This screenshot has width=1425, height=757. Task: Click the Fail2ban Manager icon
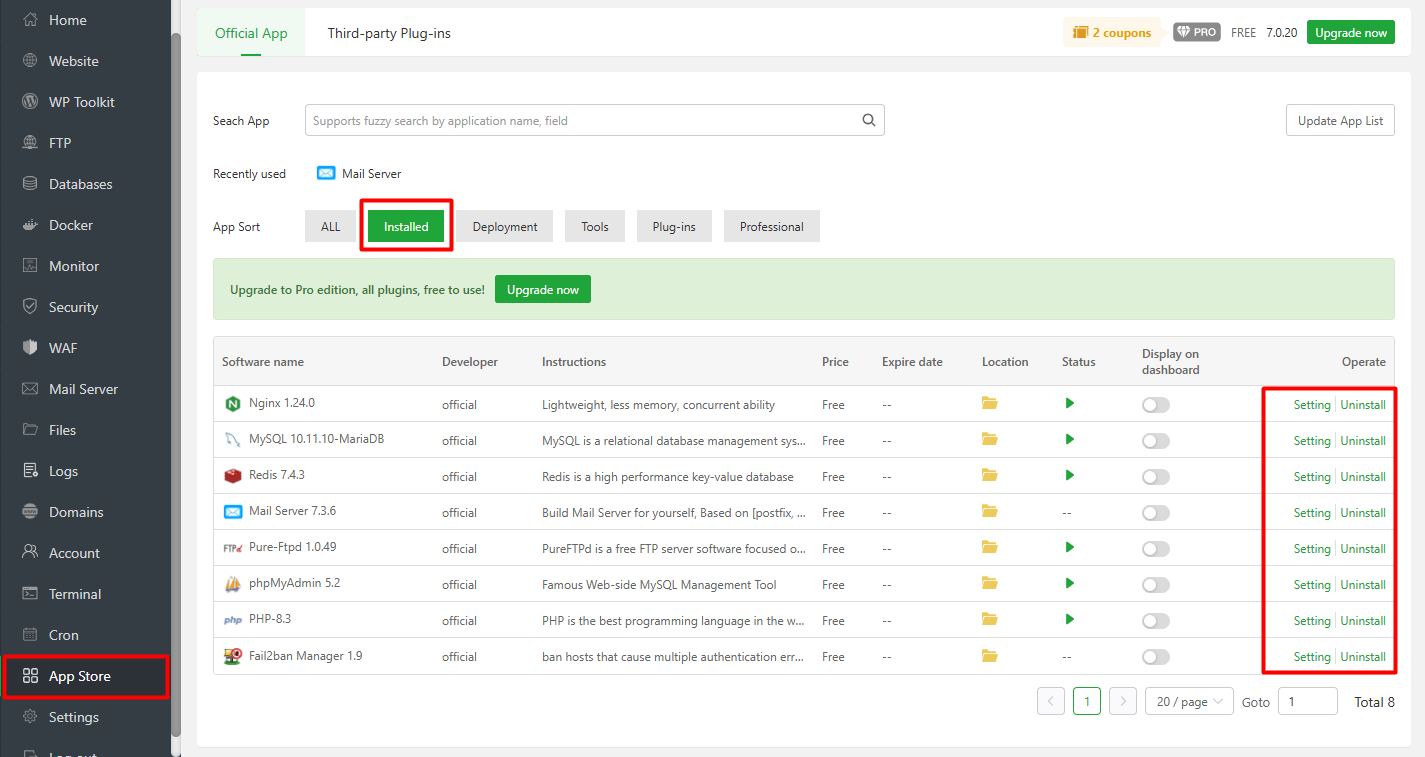[x=231, y=656]
